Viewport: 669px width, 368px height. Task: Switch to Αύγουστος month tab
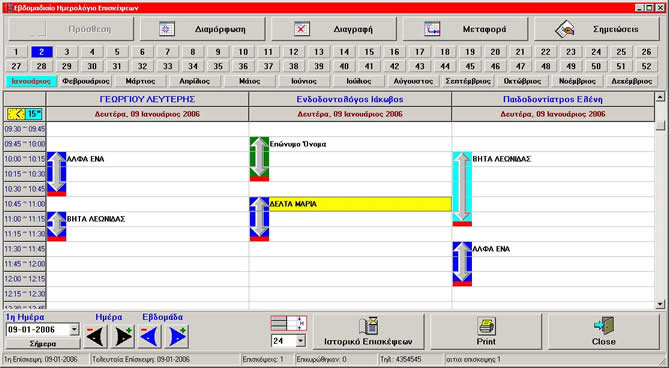(x=413, y=81)
